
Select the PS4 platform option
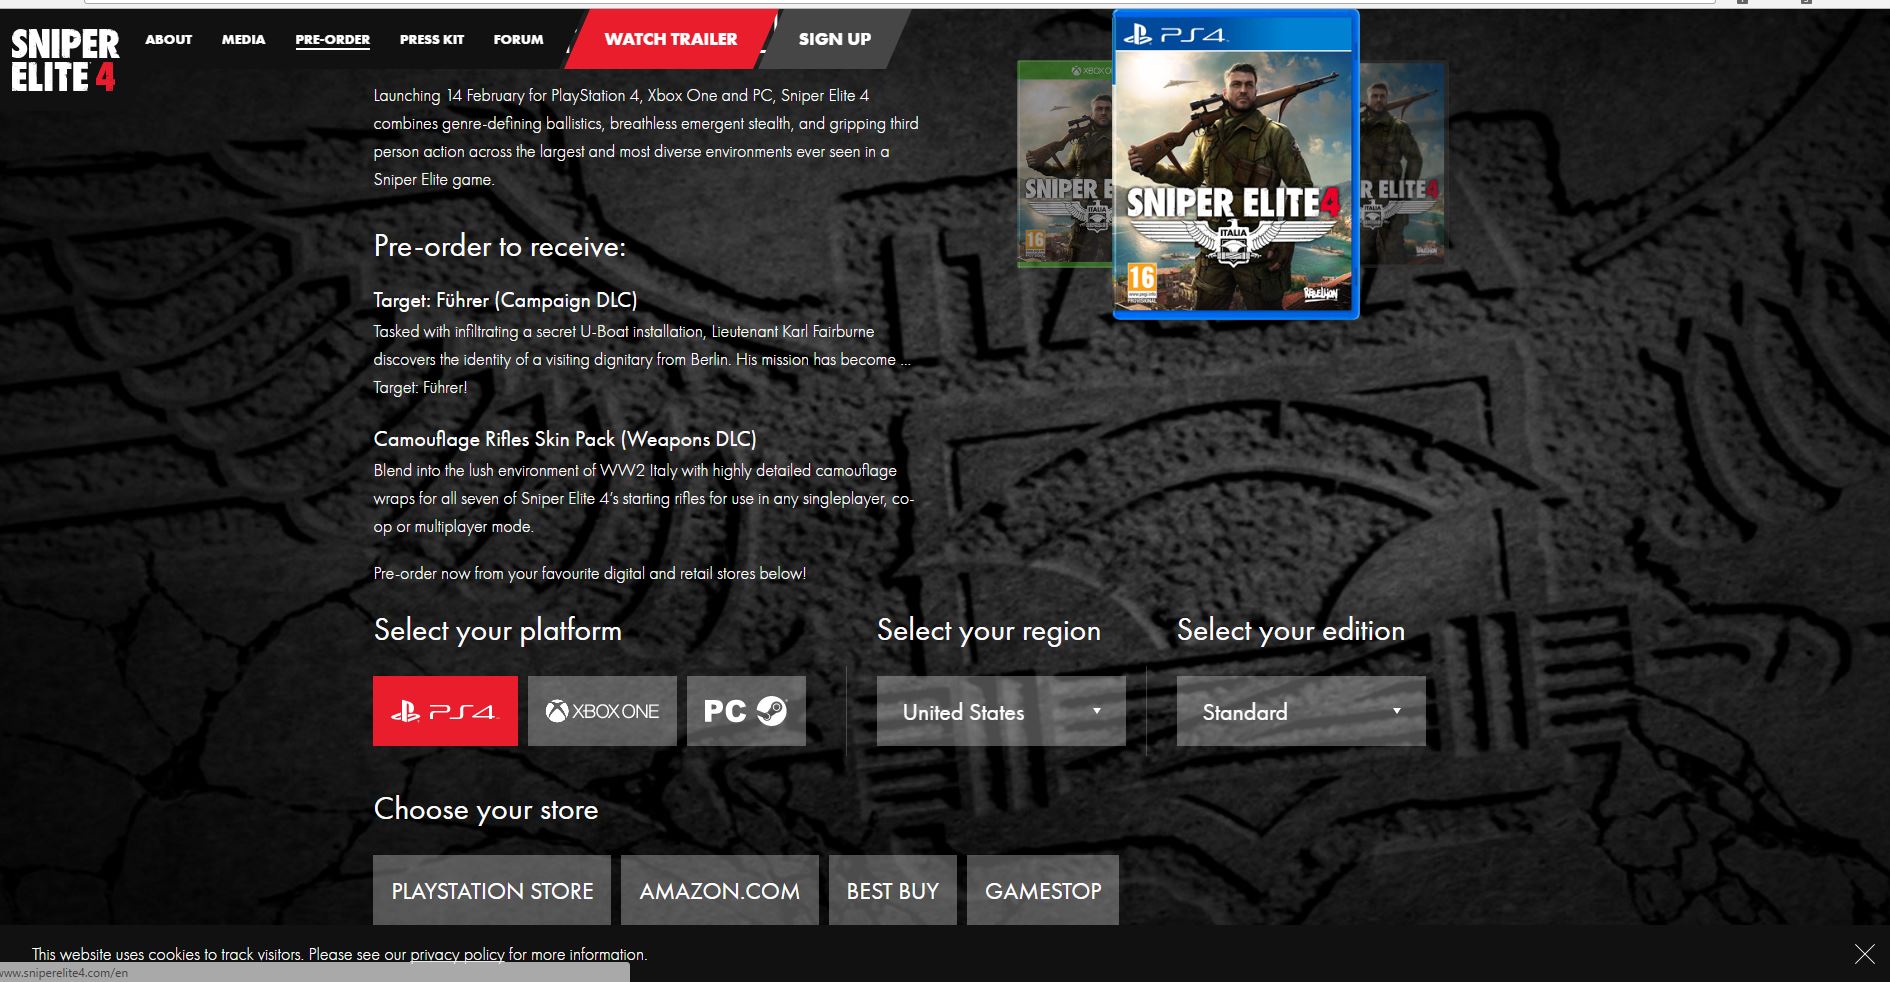445,711
